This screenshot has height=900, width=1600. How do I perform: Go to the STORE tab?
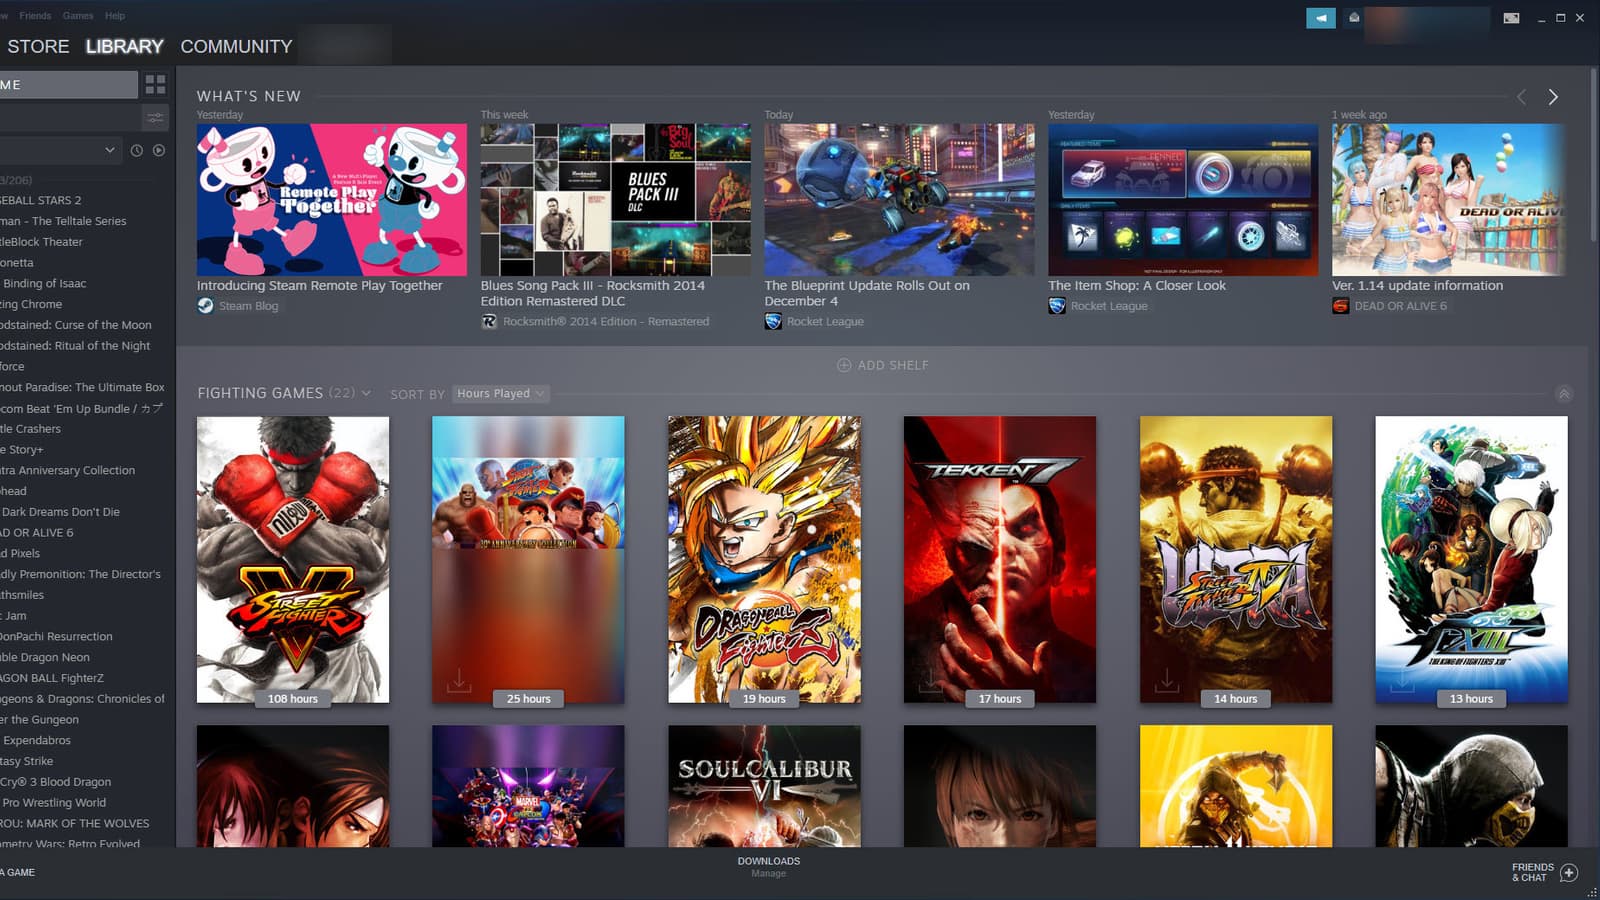click(x=38, y=46)
